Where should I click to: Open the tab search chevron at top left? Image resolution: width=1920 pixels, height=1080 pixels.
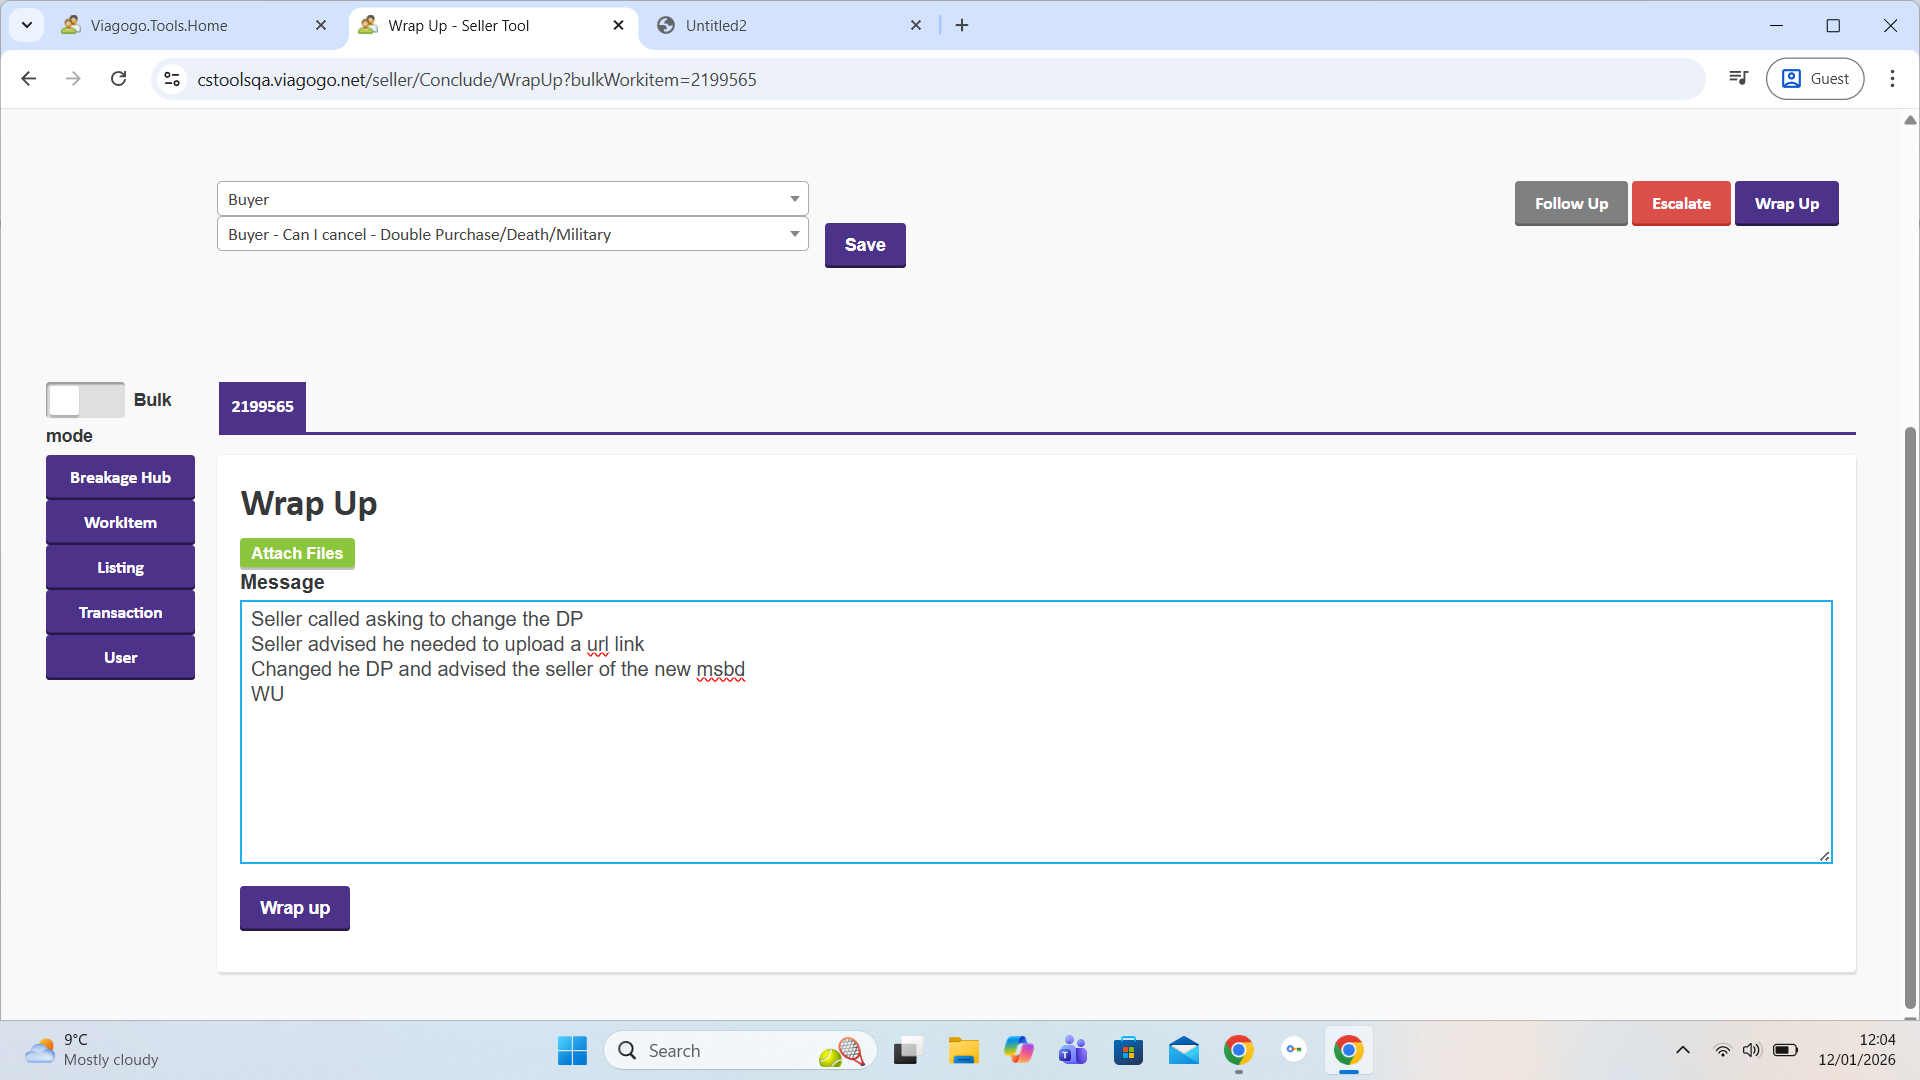click(27, 25)
